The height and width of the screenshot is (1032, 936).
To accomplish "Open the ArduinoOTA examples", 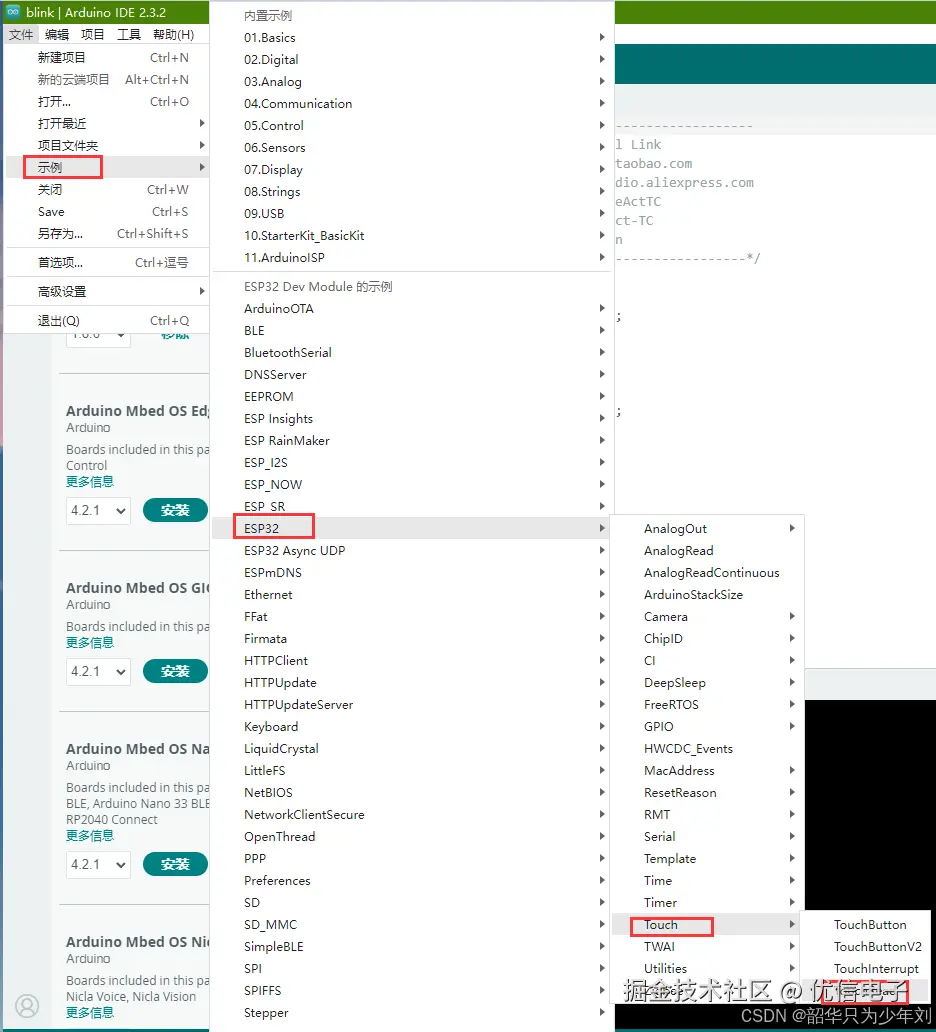I will click(x=412, y=309).
